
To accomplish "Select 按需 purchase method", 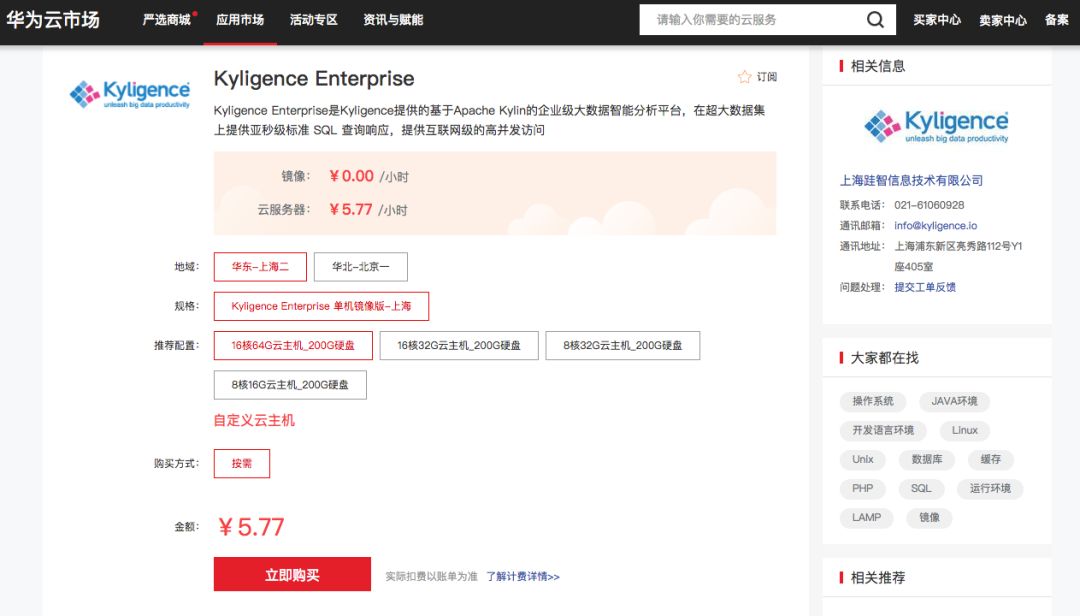I will click(x=242, y=463).
